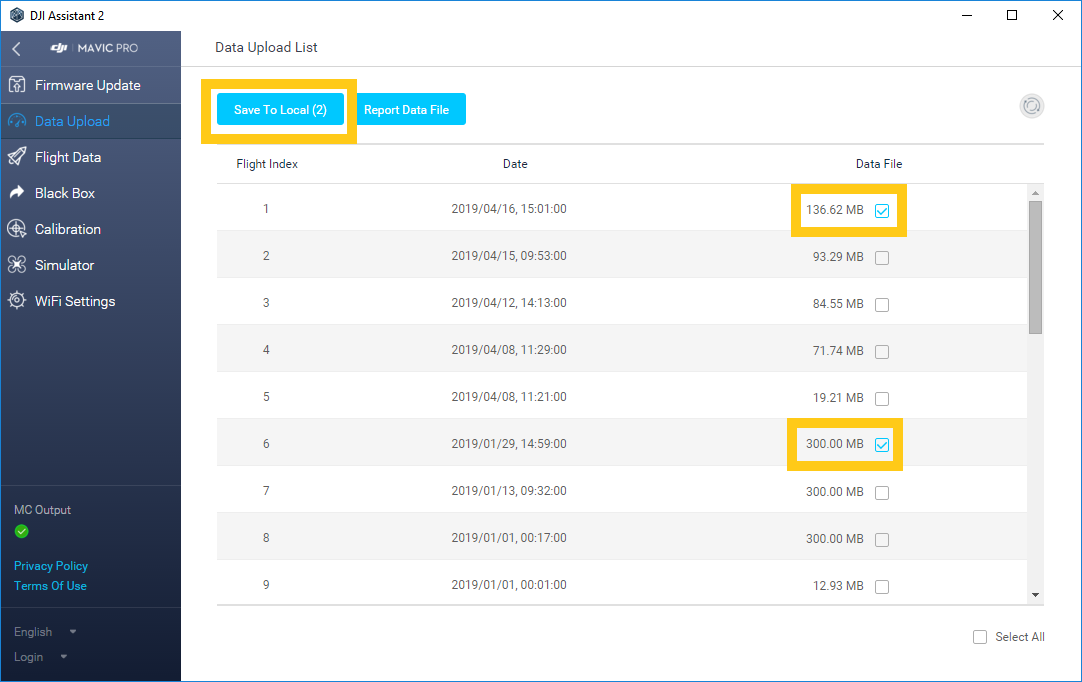Open Black Box section
Image resolution: width=1082 pixels, height=682 pixels.
90,193
